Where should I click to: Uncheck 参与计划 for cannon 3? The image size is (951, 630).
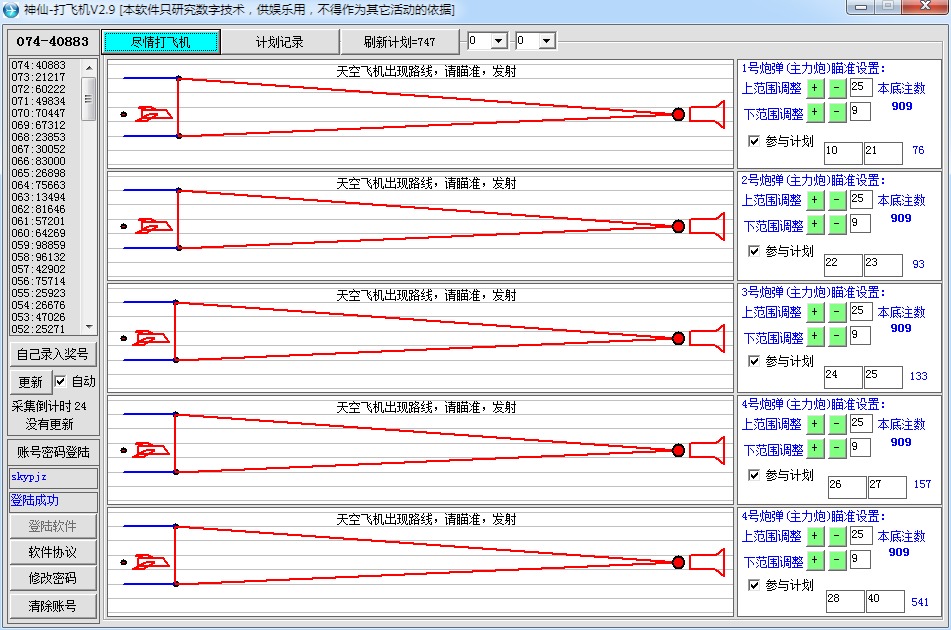pos(755,361)
